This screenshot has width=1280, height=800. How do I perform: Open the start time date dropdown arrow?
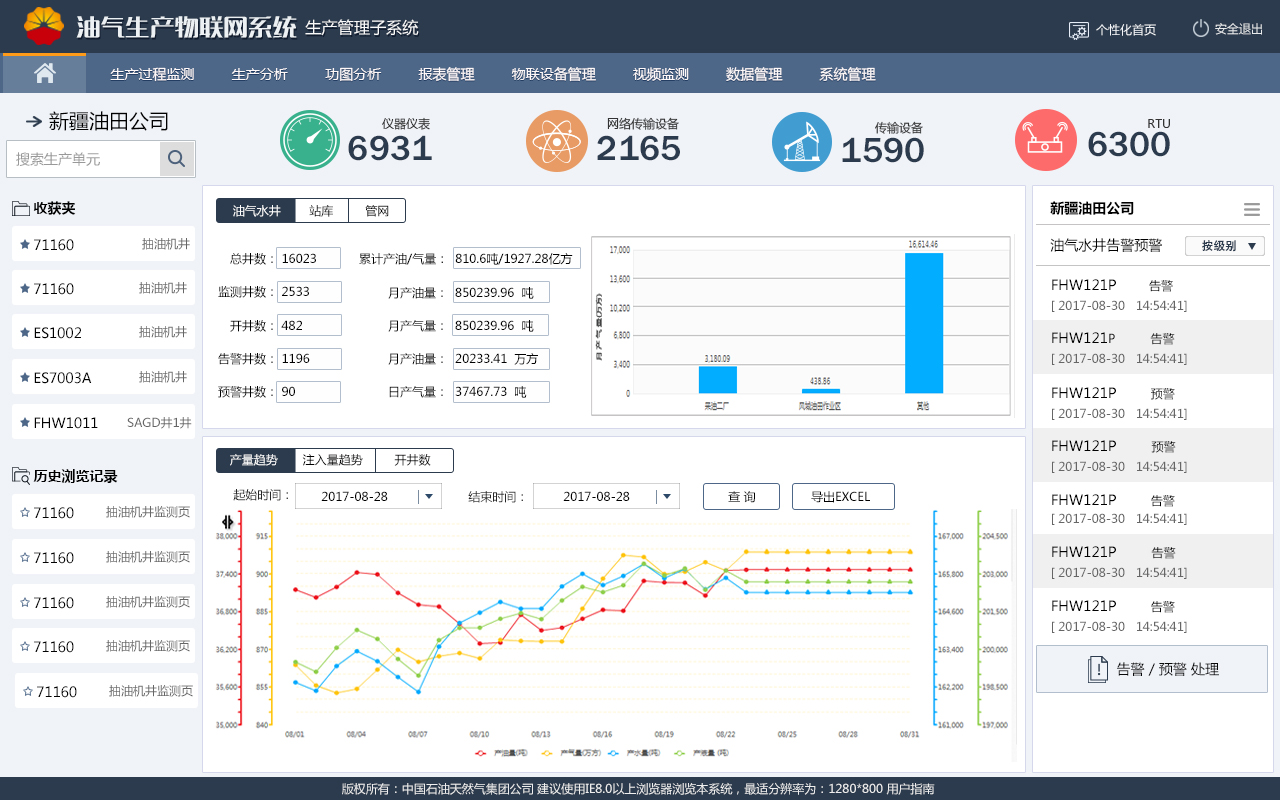tap(429, 496)
